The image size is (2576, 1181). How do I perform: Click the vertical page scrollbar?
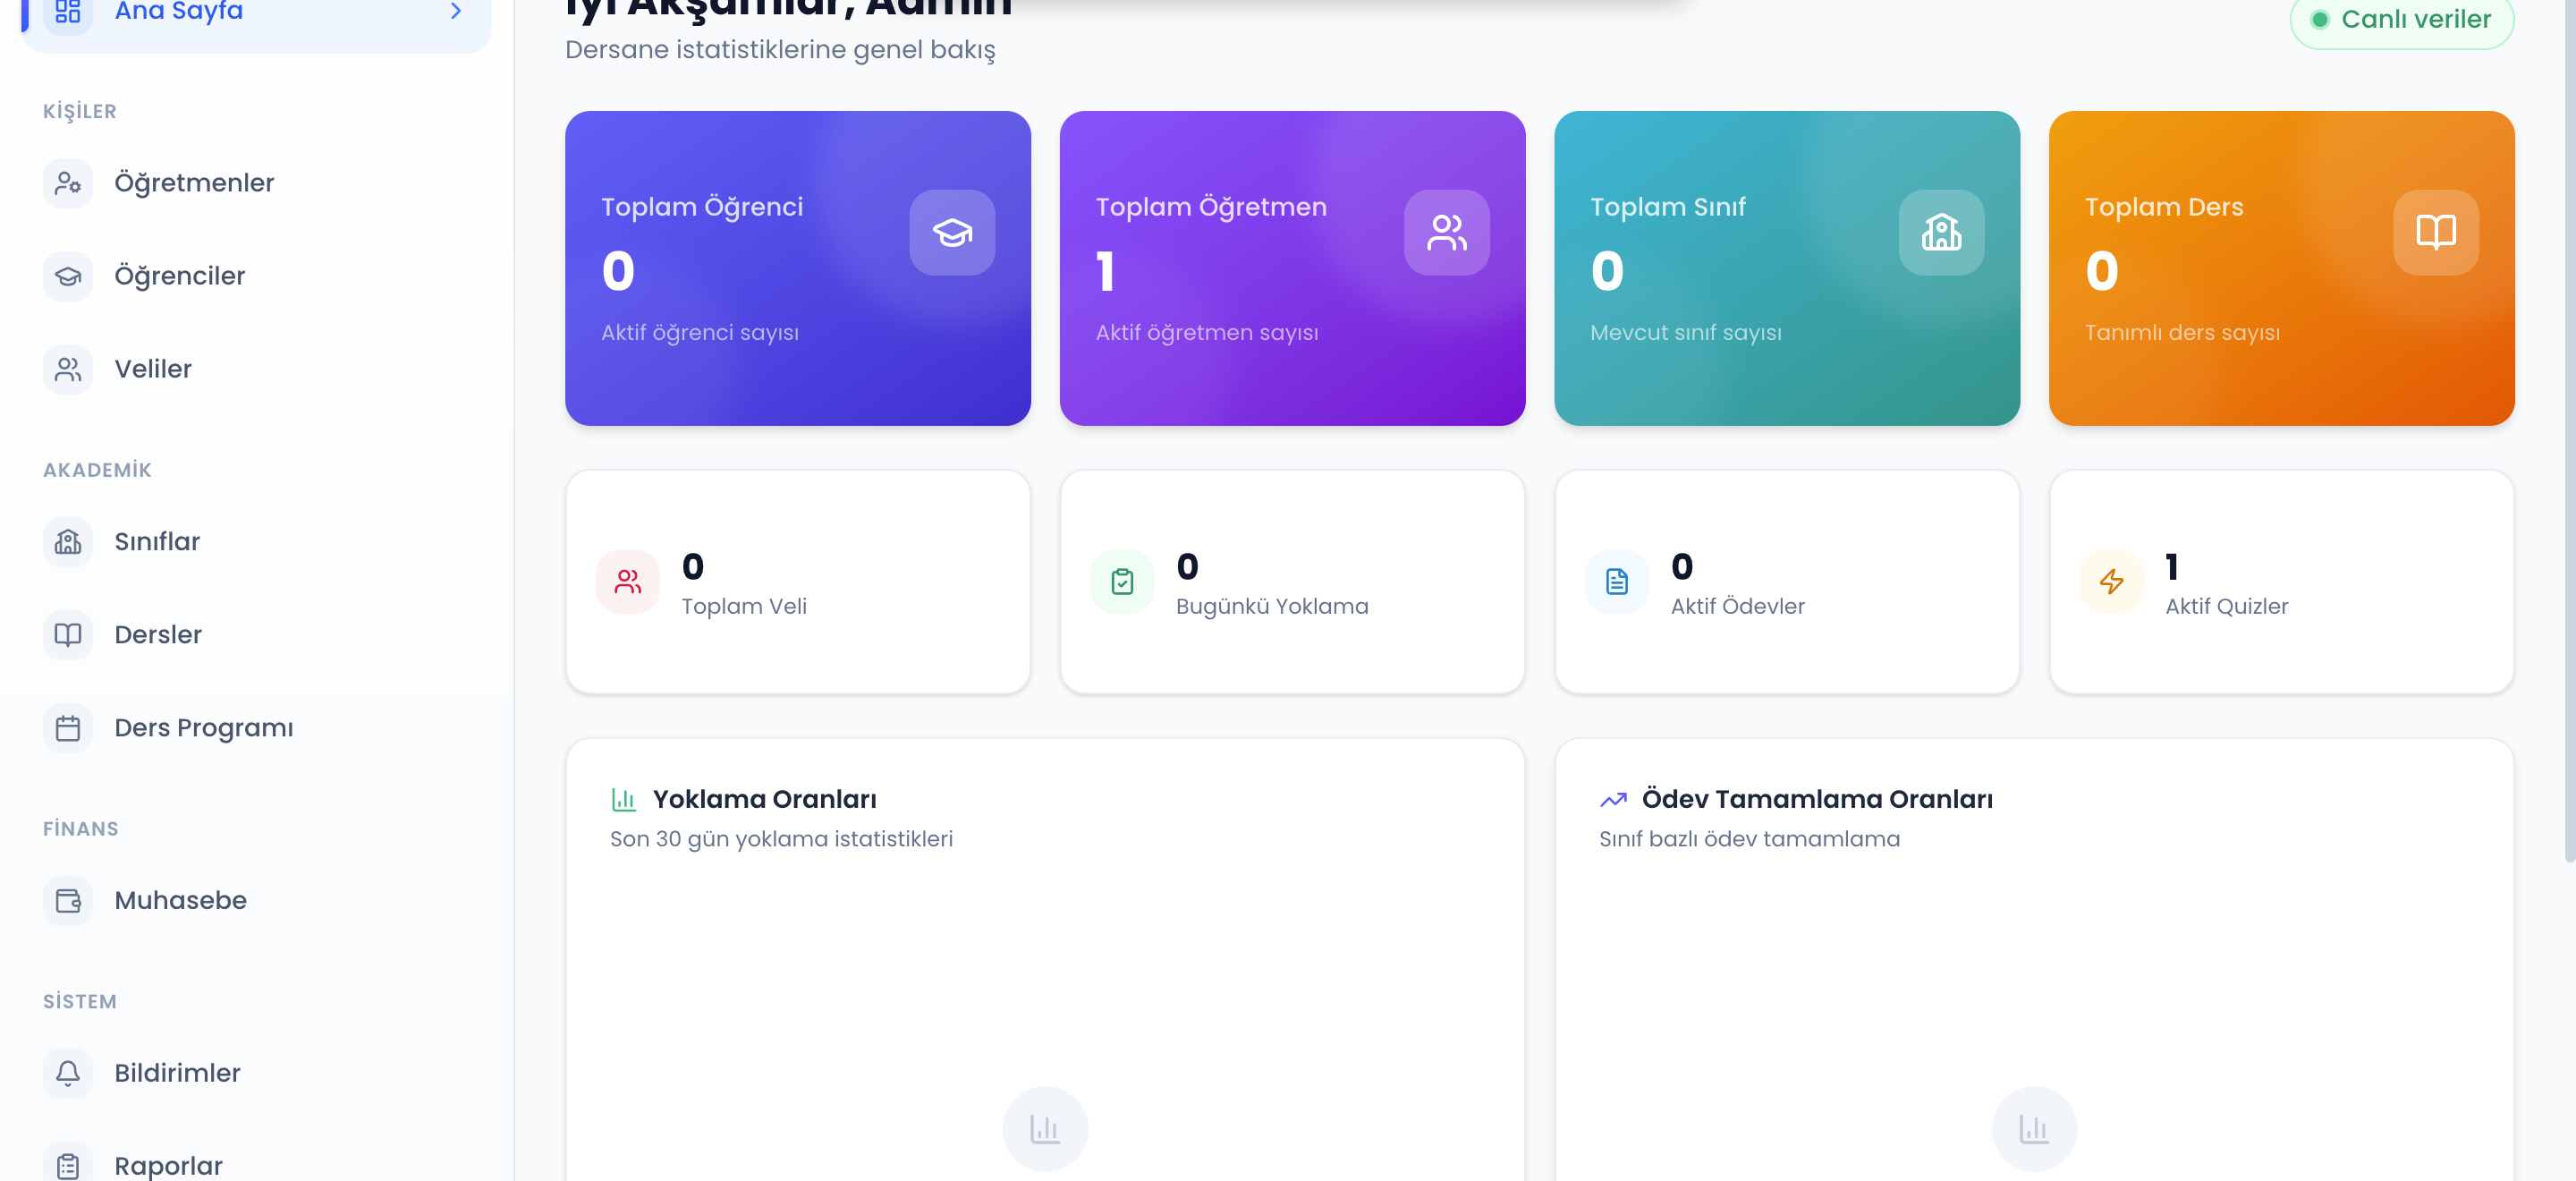(x=2569, y=430)
